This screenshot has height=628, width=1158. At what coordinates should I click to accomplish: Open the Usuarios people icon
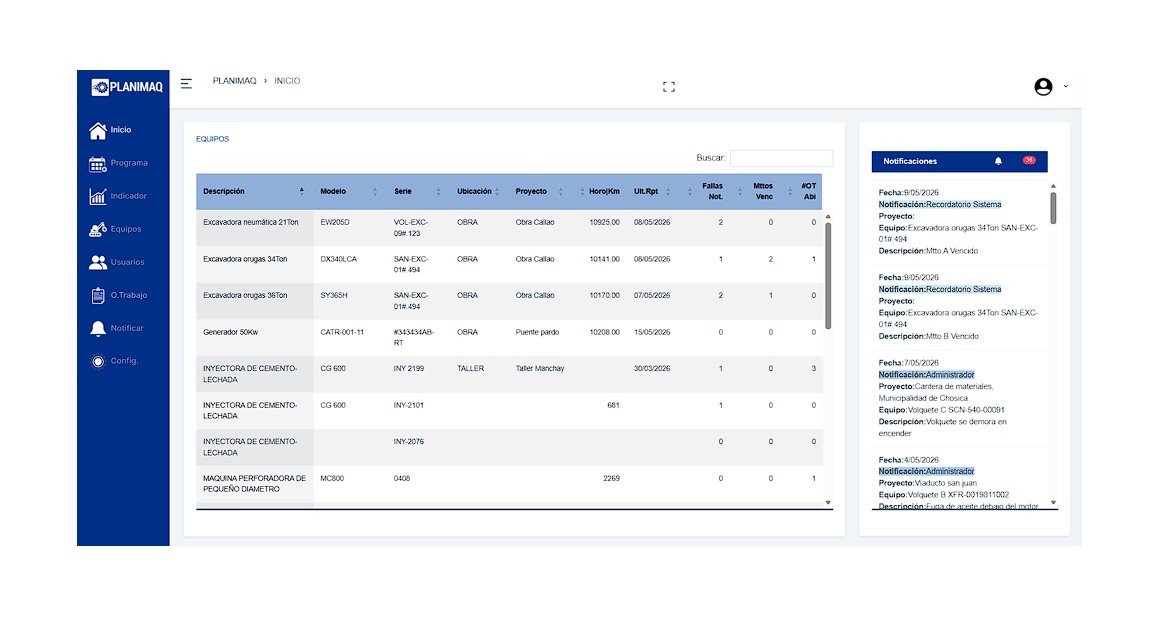click(x=97, y=262)
